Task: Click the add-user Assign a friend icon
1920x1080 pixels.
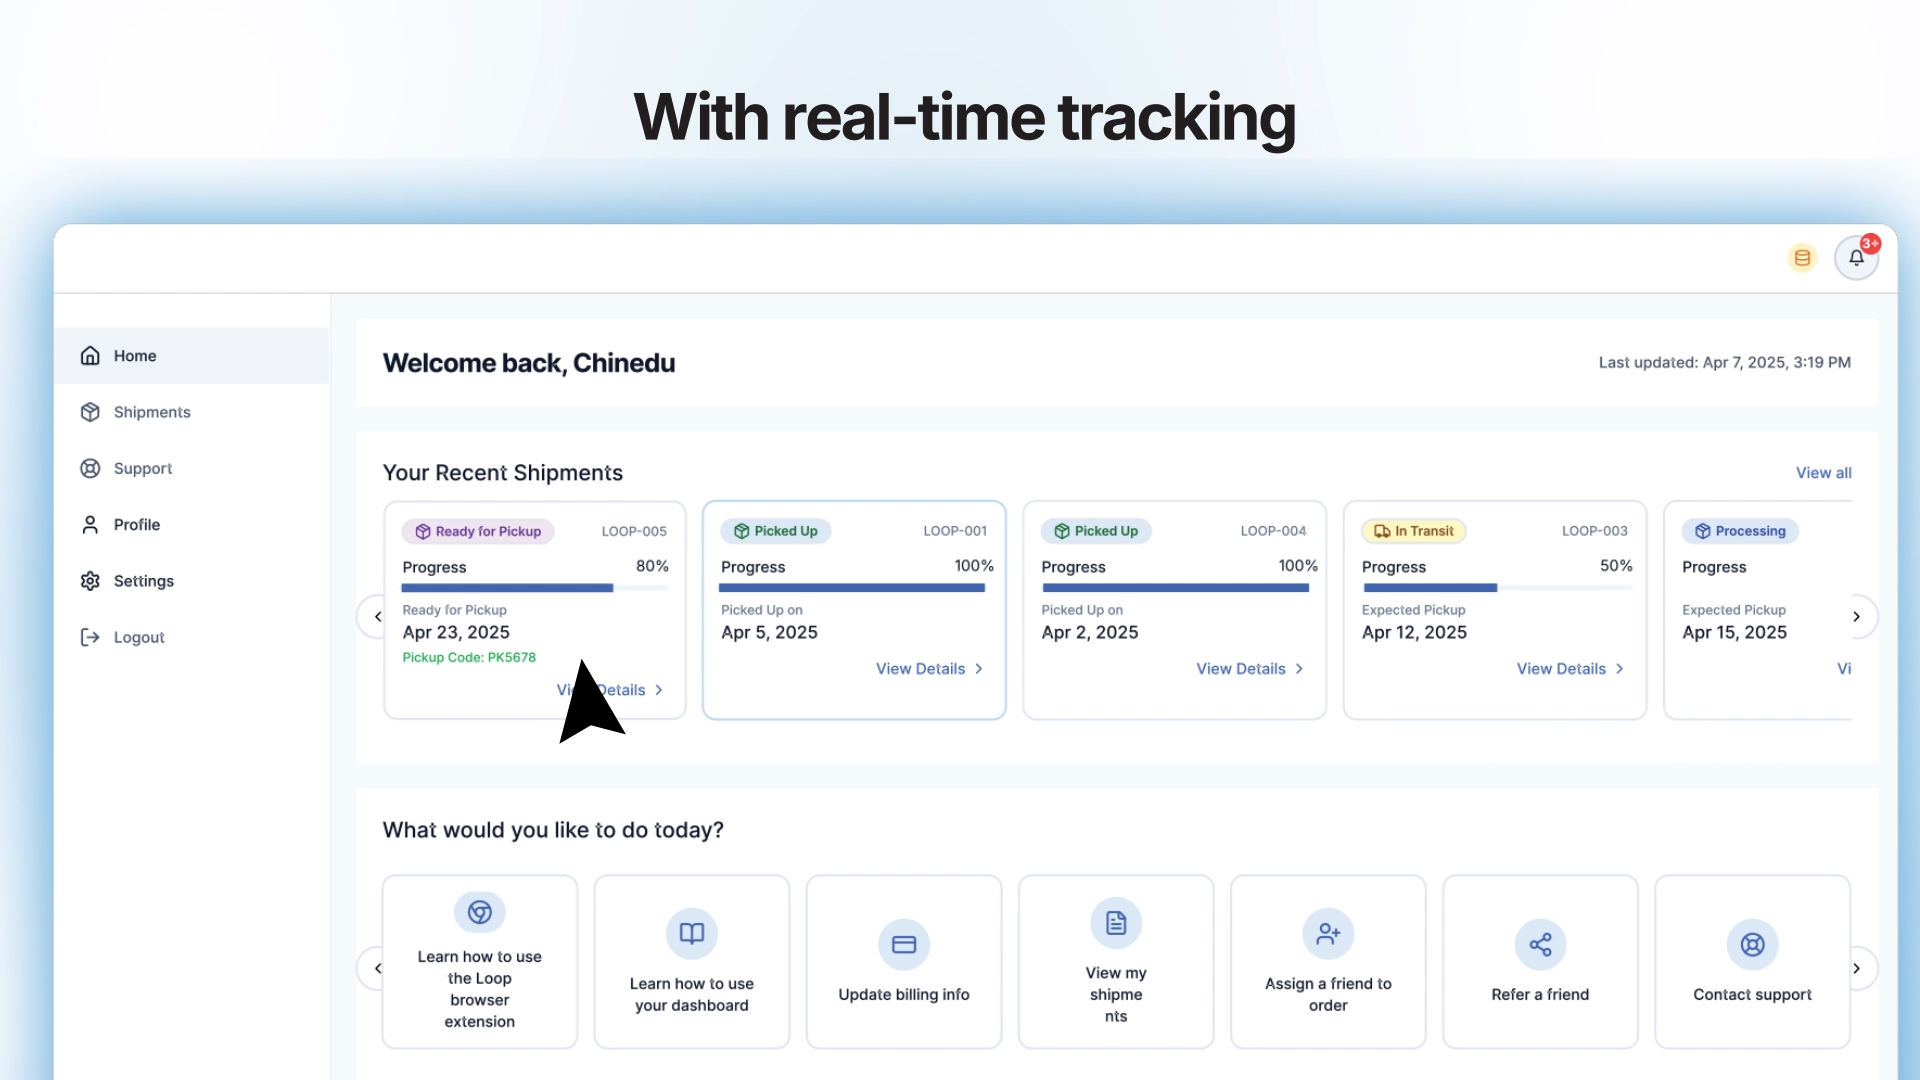Action: [x=1328, y=933]
